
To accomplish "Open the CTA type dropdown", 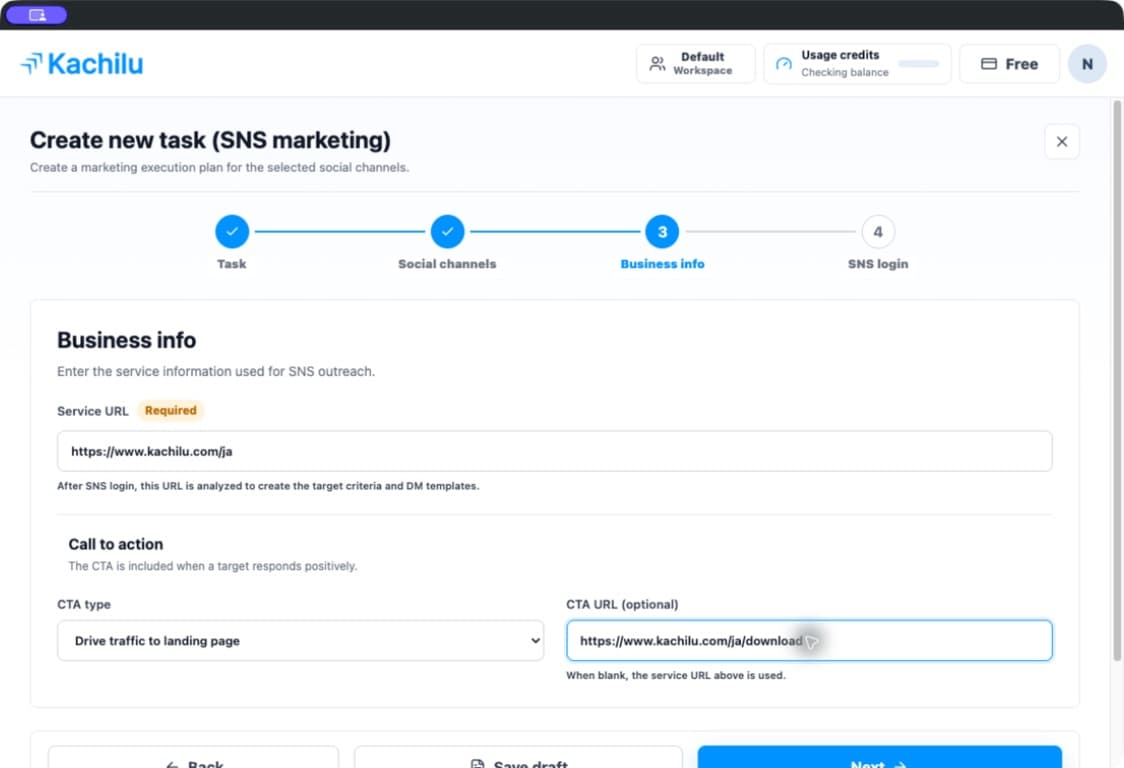I will [300, 640].
